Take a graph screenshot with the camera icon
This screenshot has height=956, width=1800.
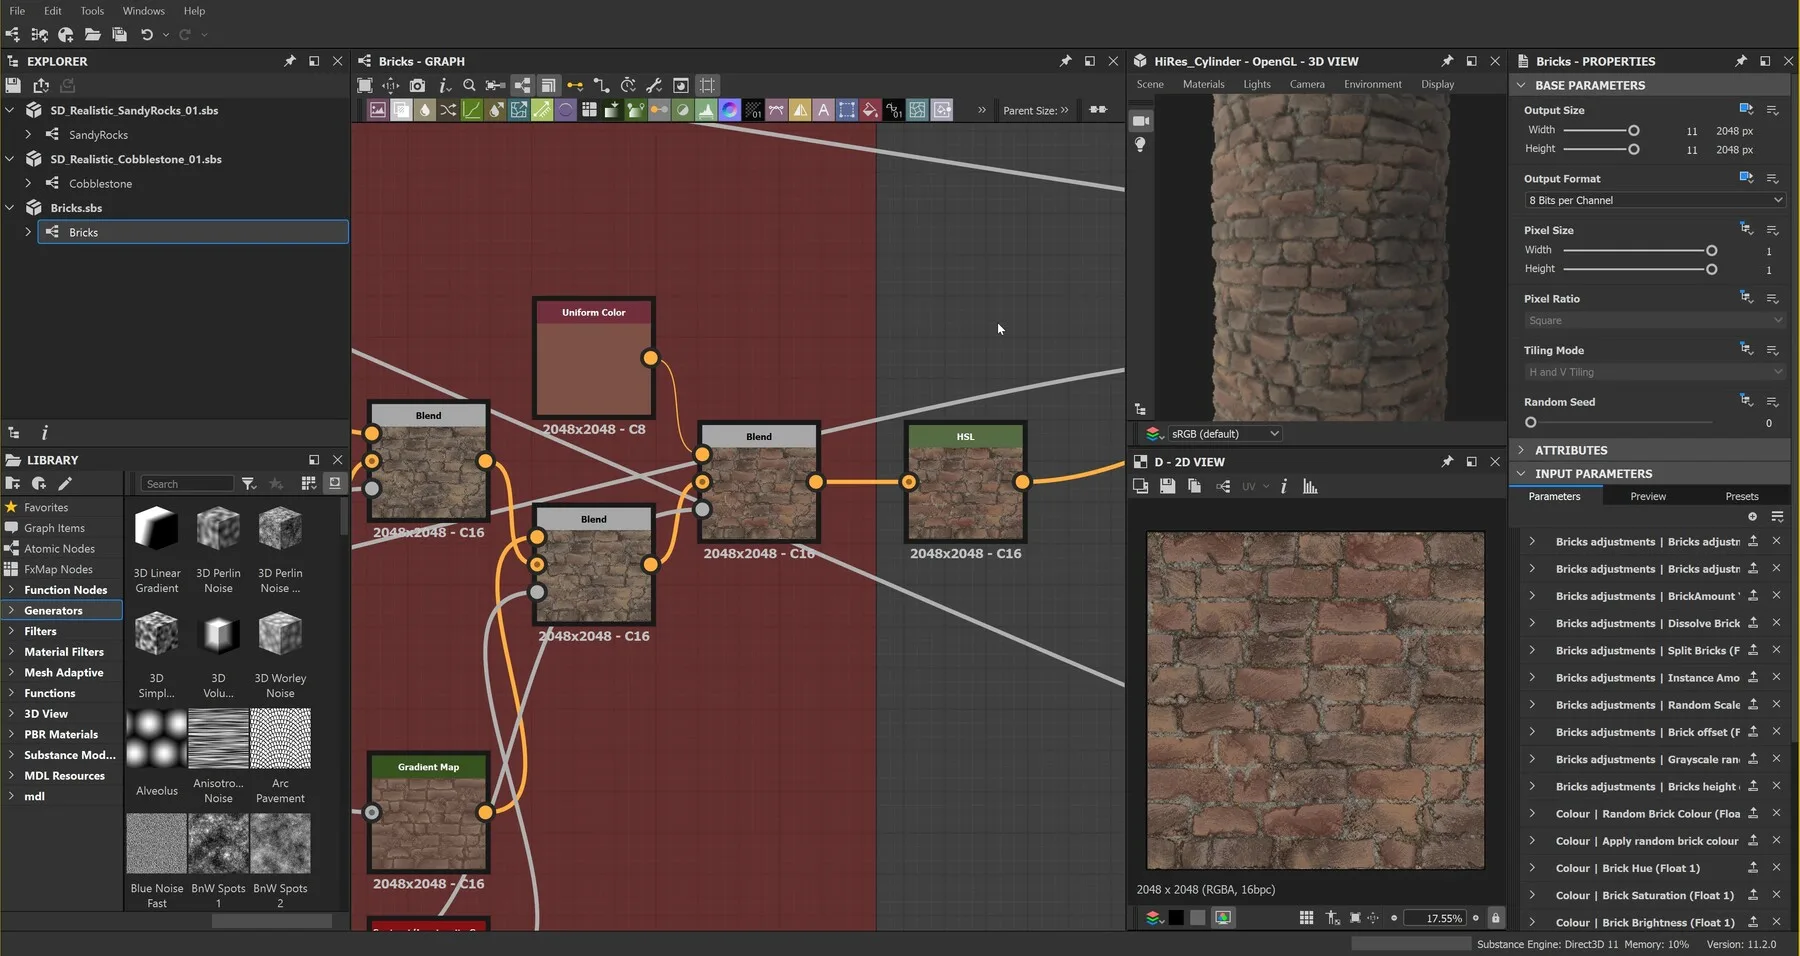point(417,85)
